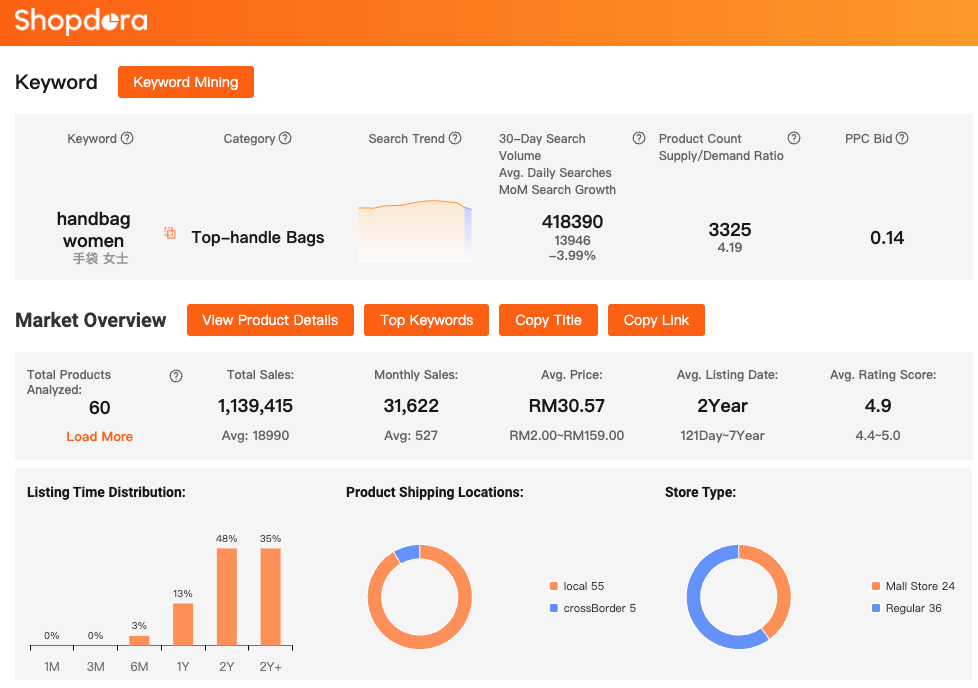Toggle the Mall Store legend item
This screenshot has height=688, width=978.
click(x=913, y=586)
